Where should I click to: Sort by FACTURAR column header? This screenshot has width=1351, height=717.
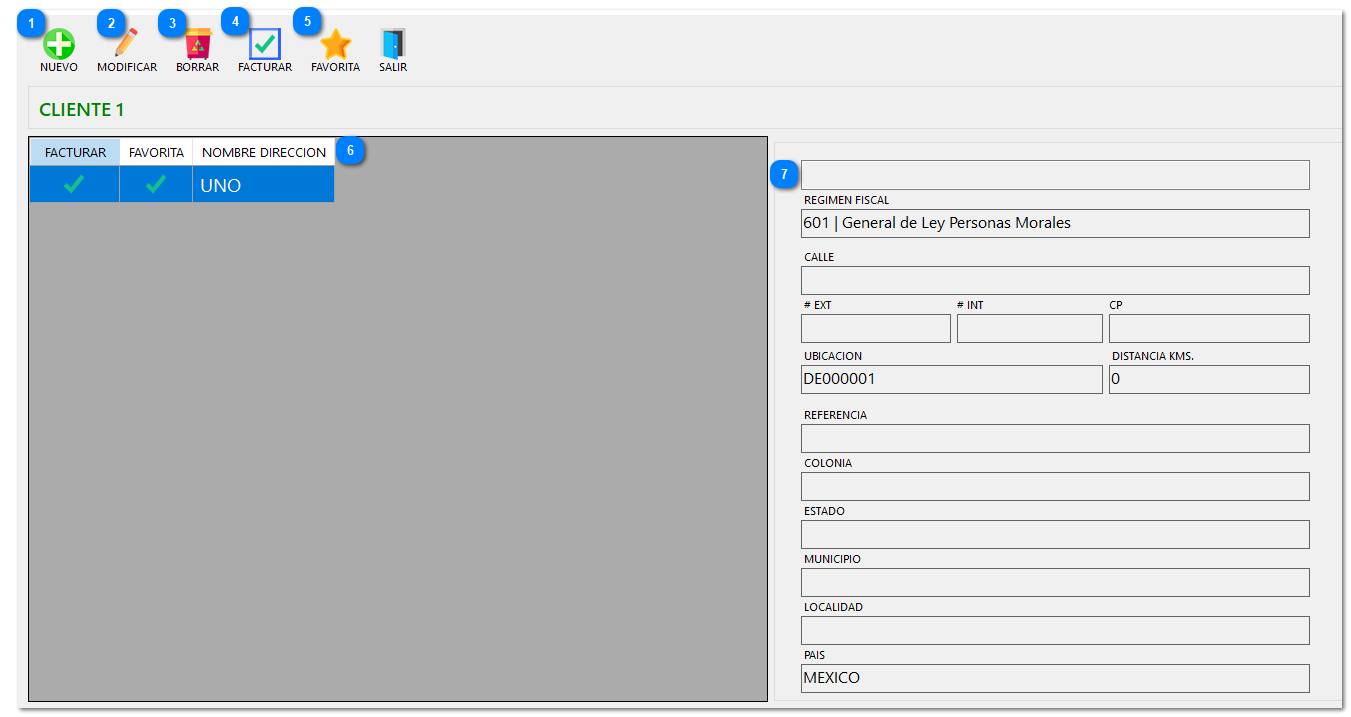[x=75, y=152]
